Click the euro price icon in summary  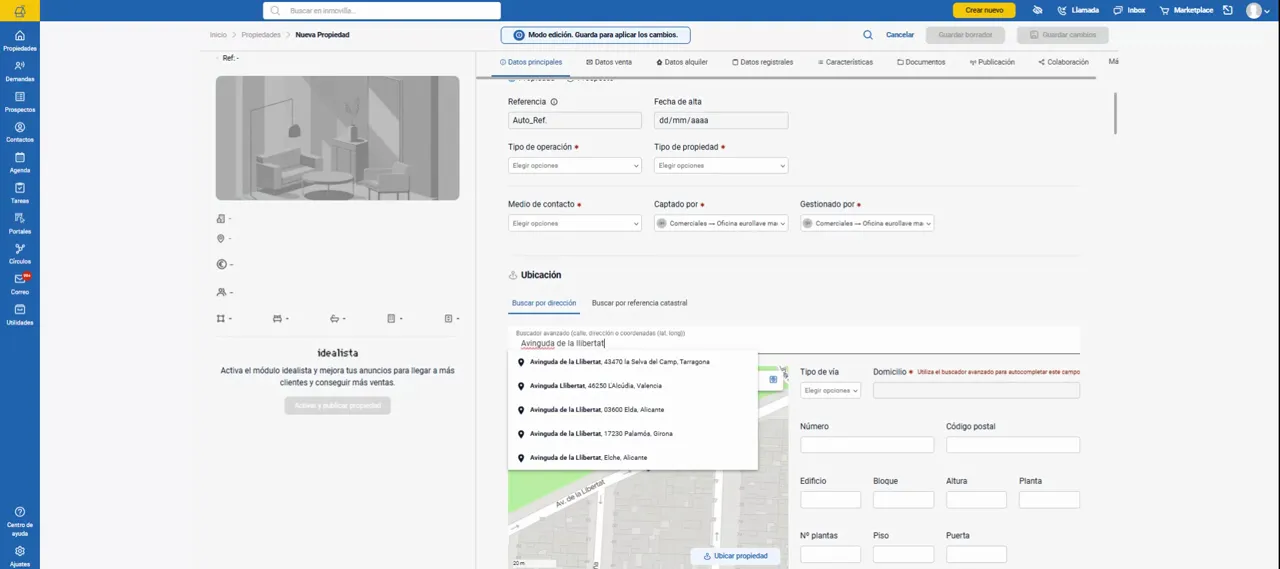coord(221,265)
